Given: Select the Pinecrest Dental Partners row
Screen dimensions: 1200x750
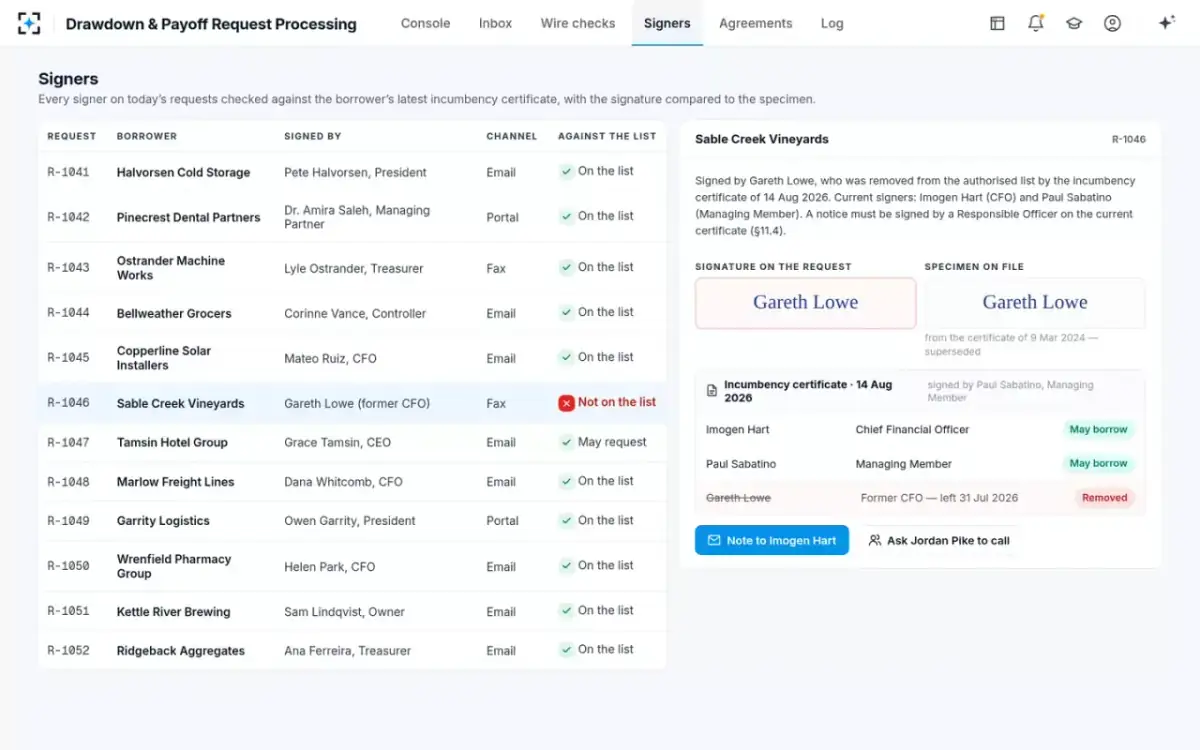Looking at the screenshot, I should 352,217.
